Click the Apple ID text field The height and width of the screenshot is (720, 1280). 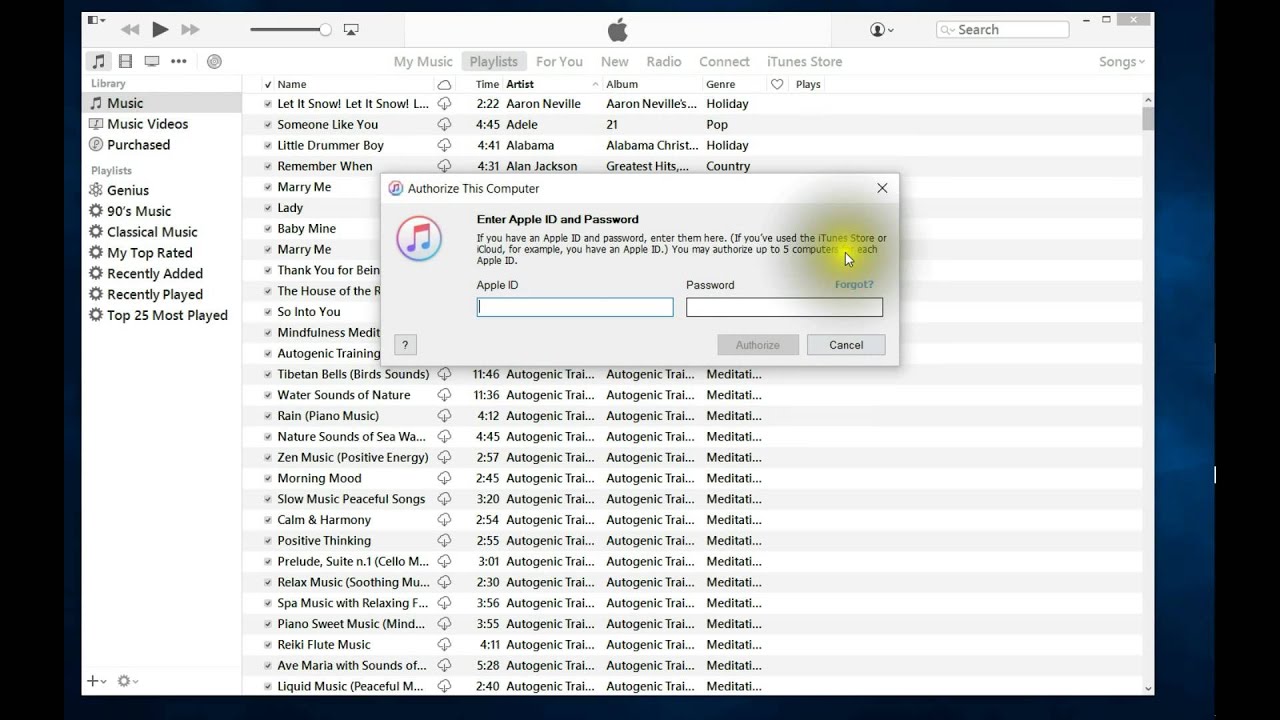[575, 307]
